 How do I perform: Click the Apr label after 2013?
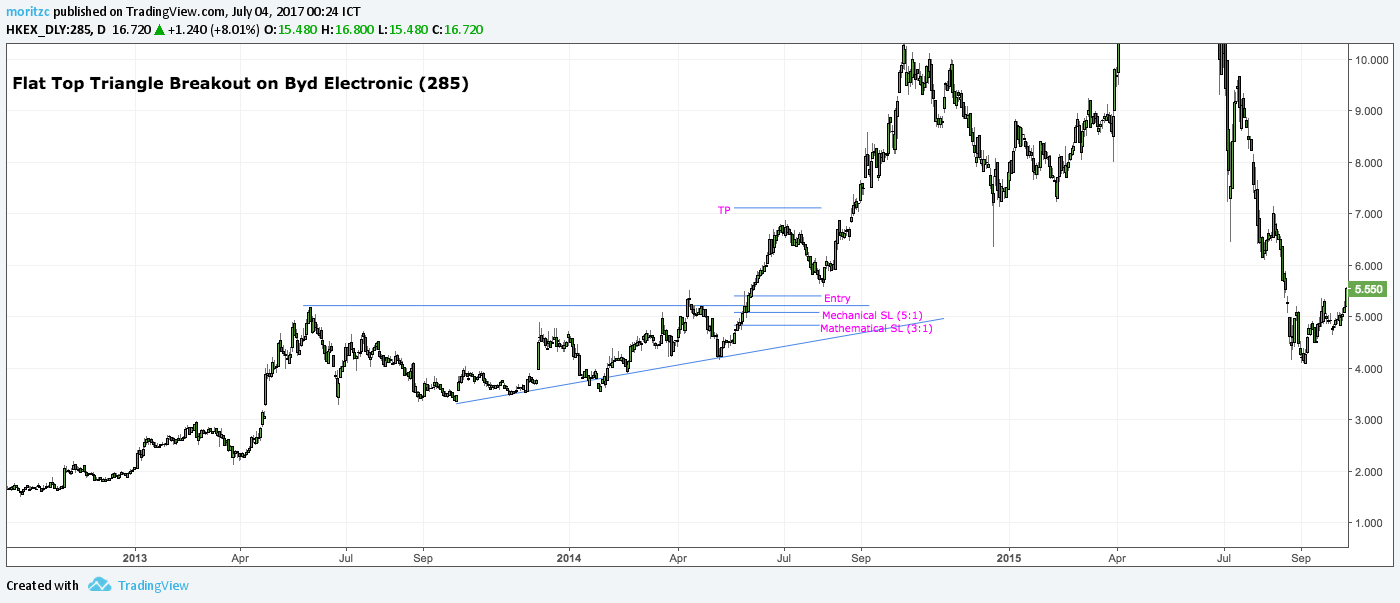pyautogui.click(x=240, y=557)
